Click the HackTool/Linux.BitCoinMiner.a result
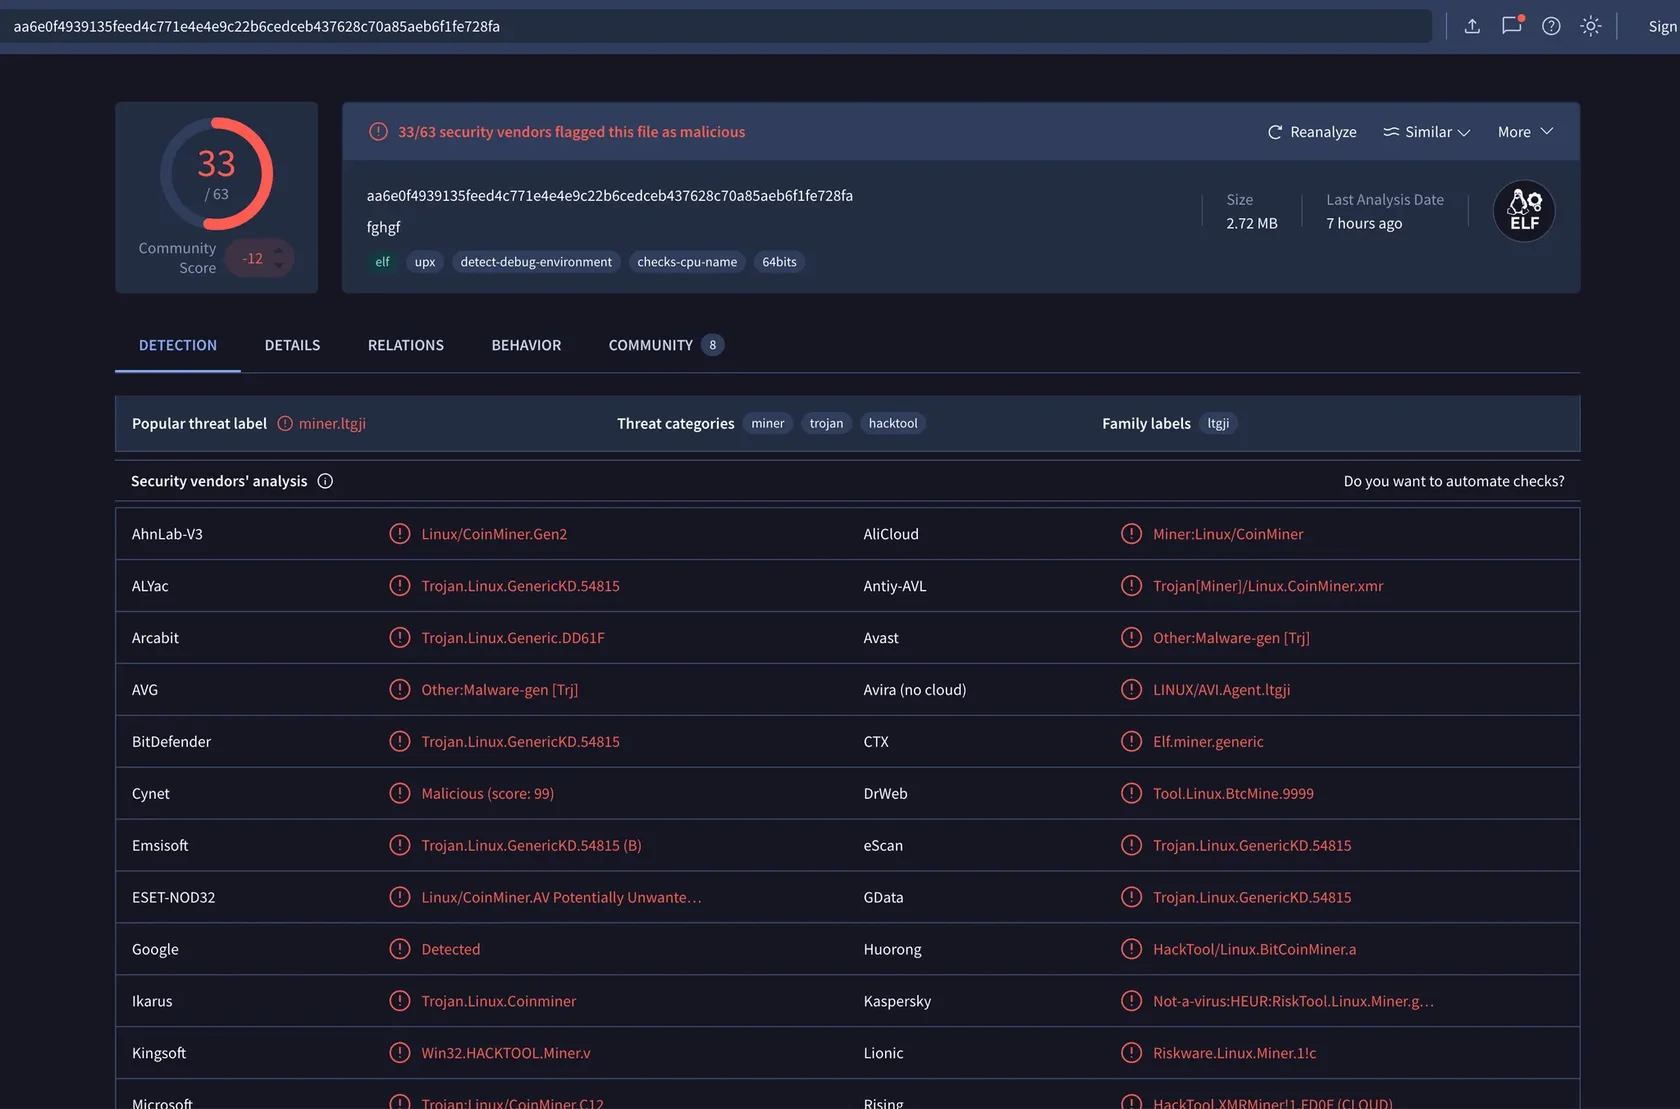The image size is (1680, 1109). (1254, 949)
